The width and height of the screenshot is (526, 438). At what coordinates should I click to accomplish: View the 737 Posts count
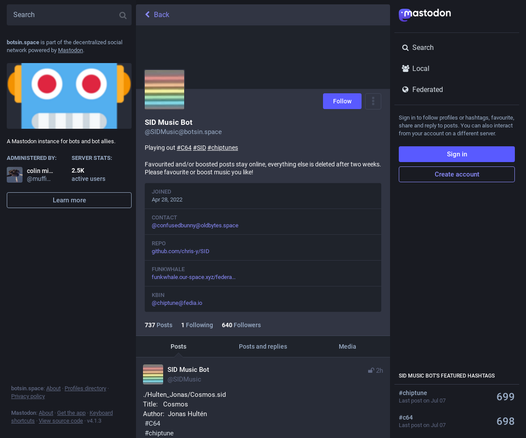click(x=158, y=325)
